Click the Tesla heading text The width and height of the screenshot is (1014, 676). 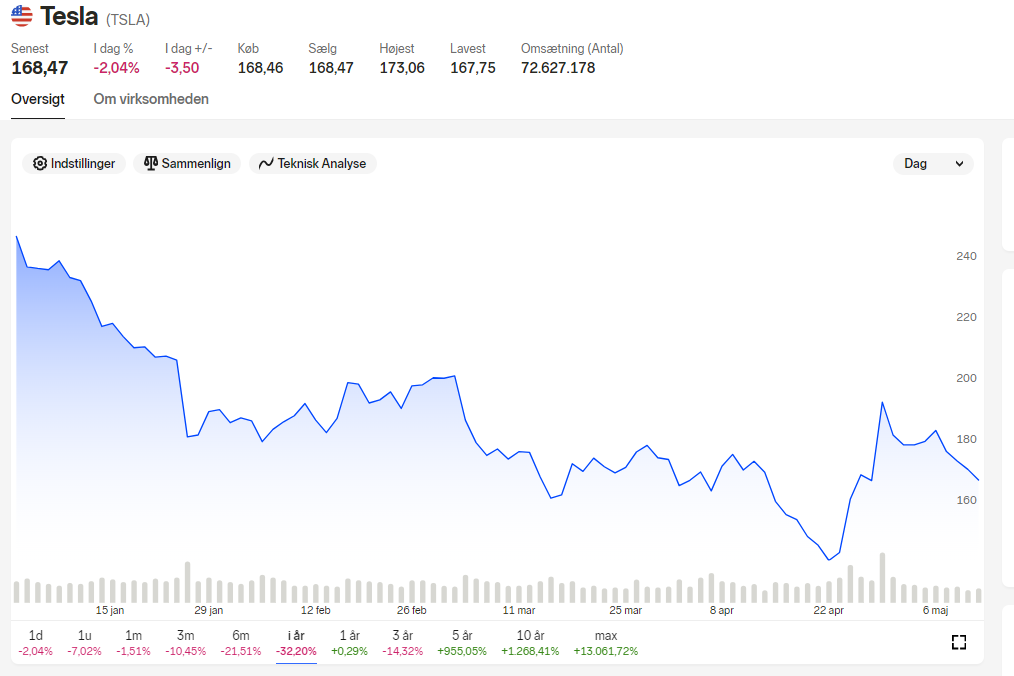pos(69,16)
